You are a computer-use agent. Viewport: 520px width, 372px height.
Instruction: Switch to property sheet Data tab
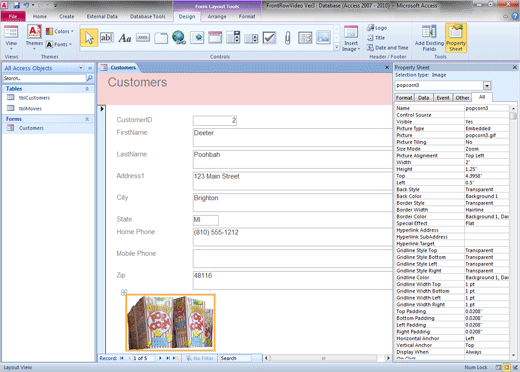(x=423, y=98)
